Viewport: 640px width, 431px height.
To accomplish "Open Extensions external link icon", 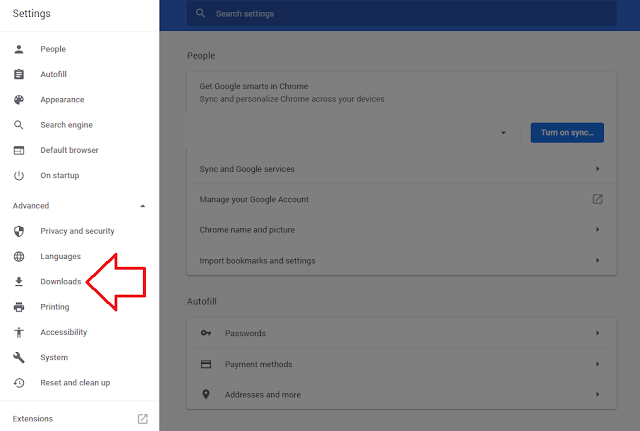I will (x=142, y=418).
